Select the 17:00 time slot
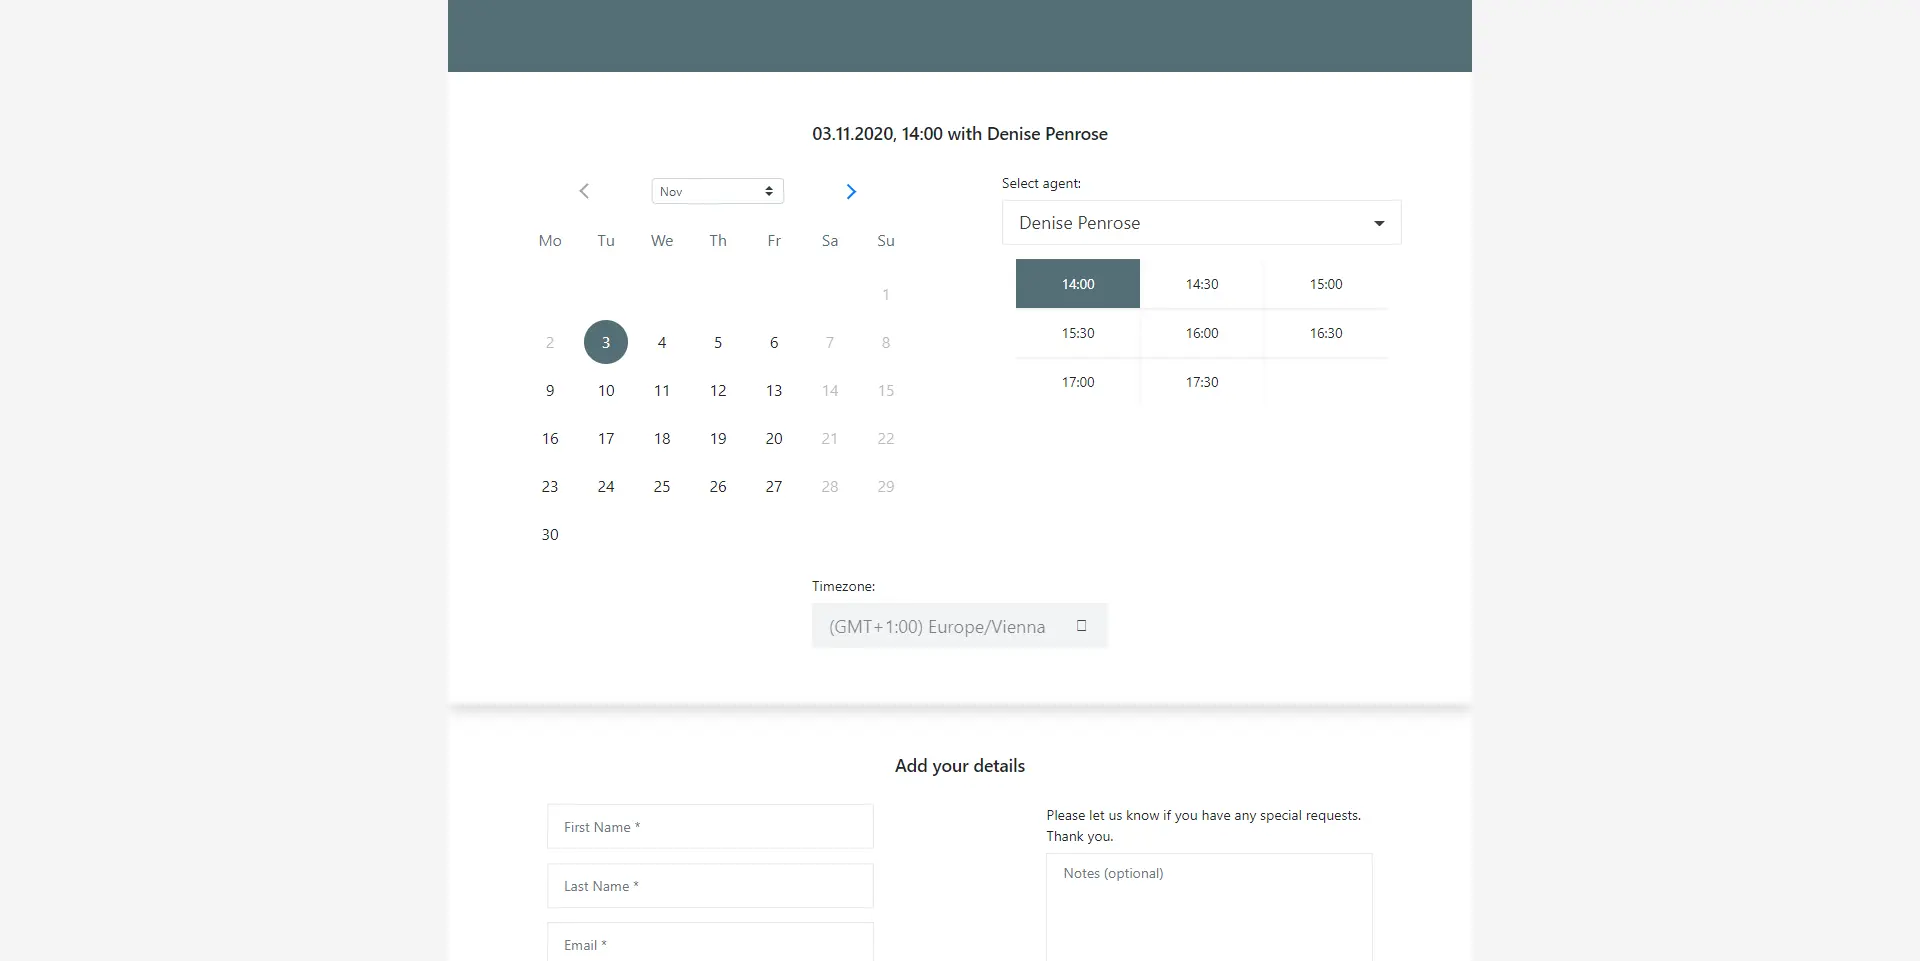 tap(1078, 382)
